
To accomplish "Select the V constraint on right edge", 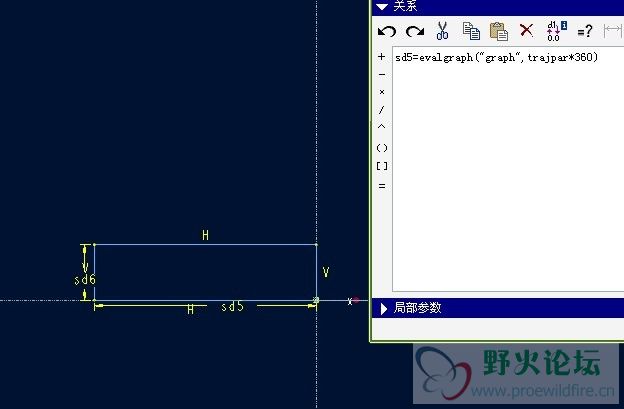I will coord(326,272).
